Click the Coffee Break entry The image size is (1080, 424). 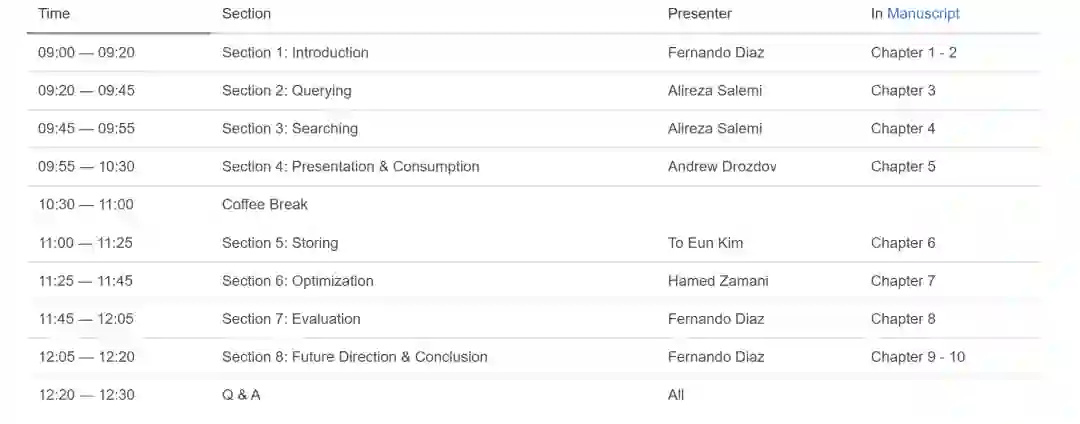pos(265,205)
